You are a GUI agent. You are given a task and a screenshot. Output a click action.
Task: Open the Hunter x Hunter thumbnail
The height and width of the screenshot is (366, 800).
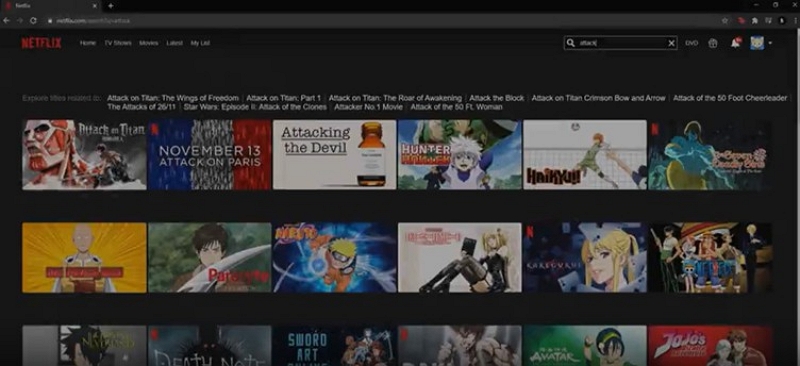460,155
